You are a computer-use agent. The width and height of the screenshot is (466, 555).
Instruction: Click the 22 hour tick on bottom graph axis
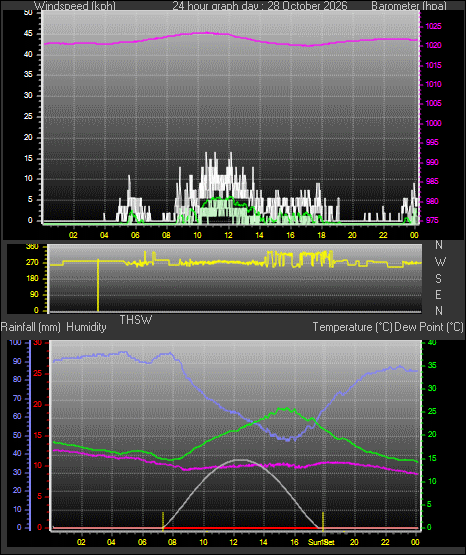click(386, 542)
